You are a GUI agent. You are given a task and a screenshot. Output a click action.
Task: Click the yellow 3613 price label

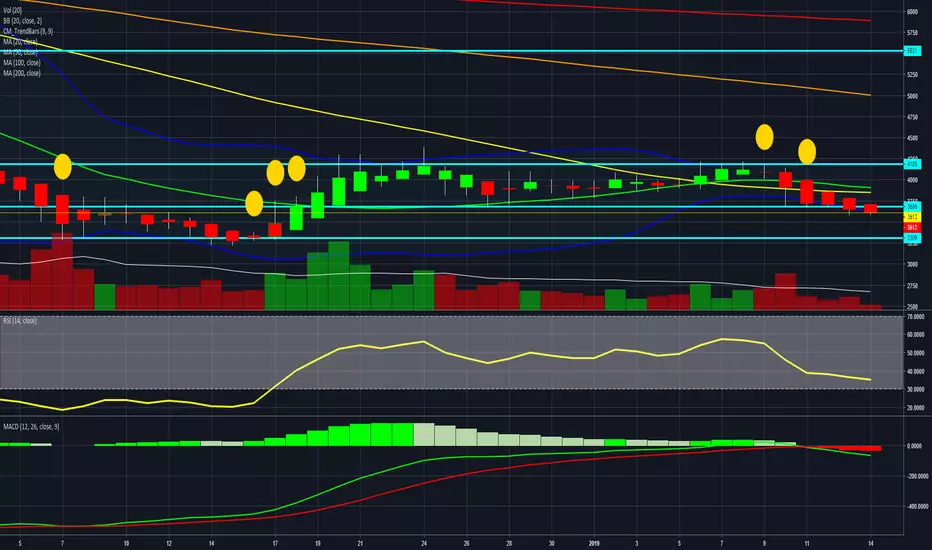coord(912,217)
